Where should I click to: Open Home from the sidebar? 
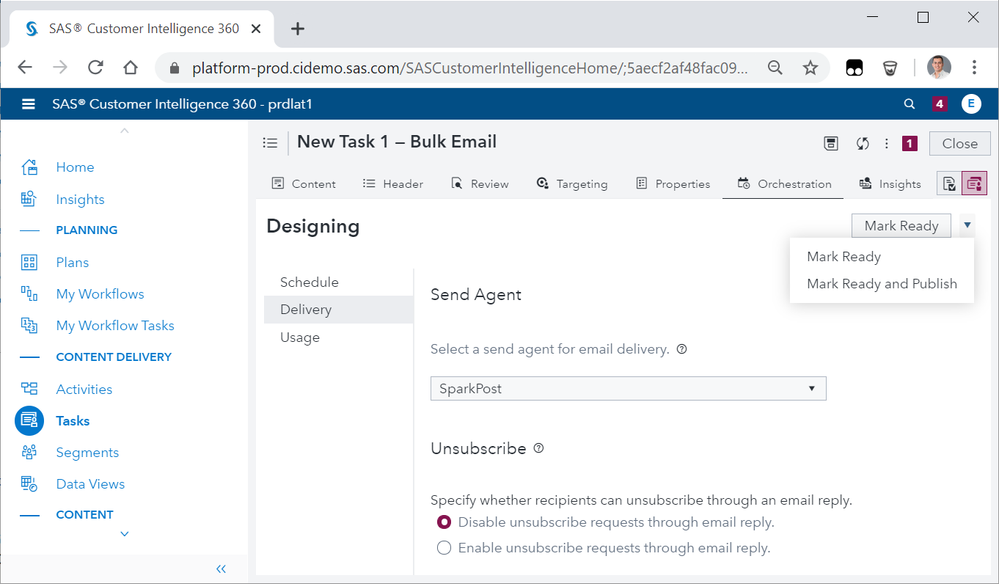click(x=75, y=167)
